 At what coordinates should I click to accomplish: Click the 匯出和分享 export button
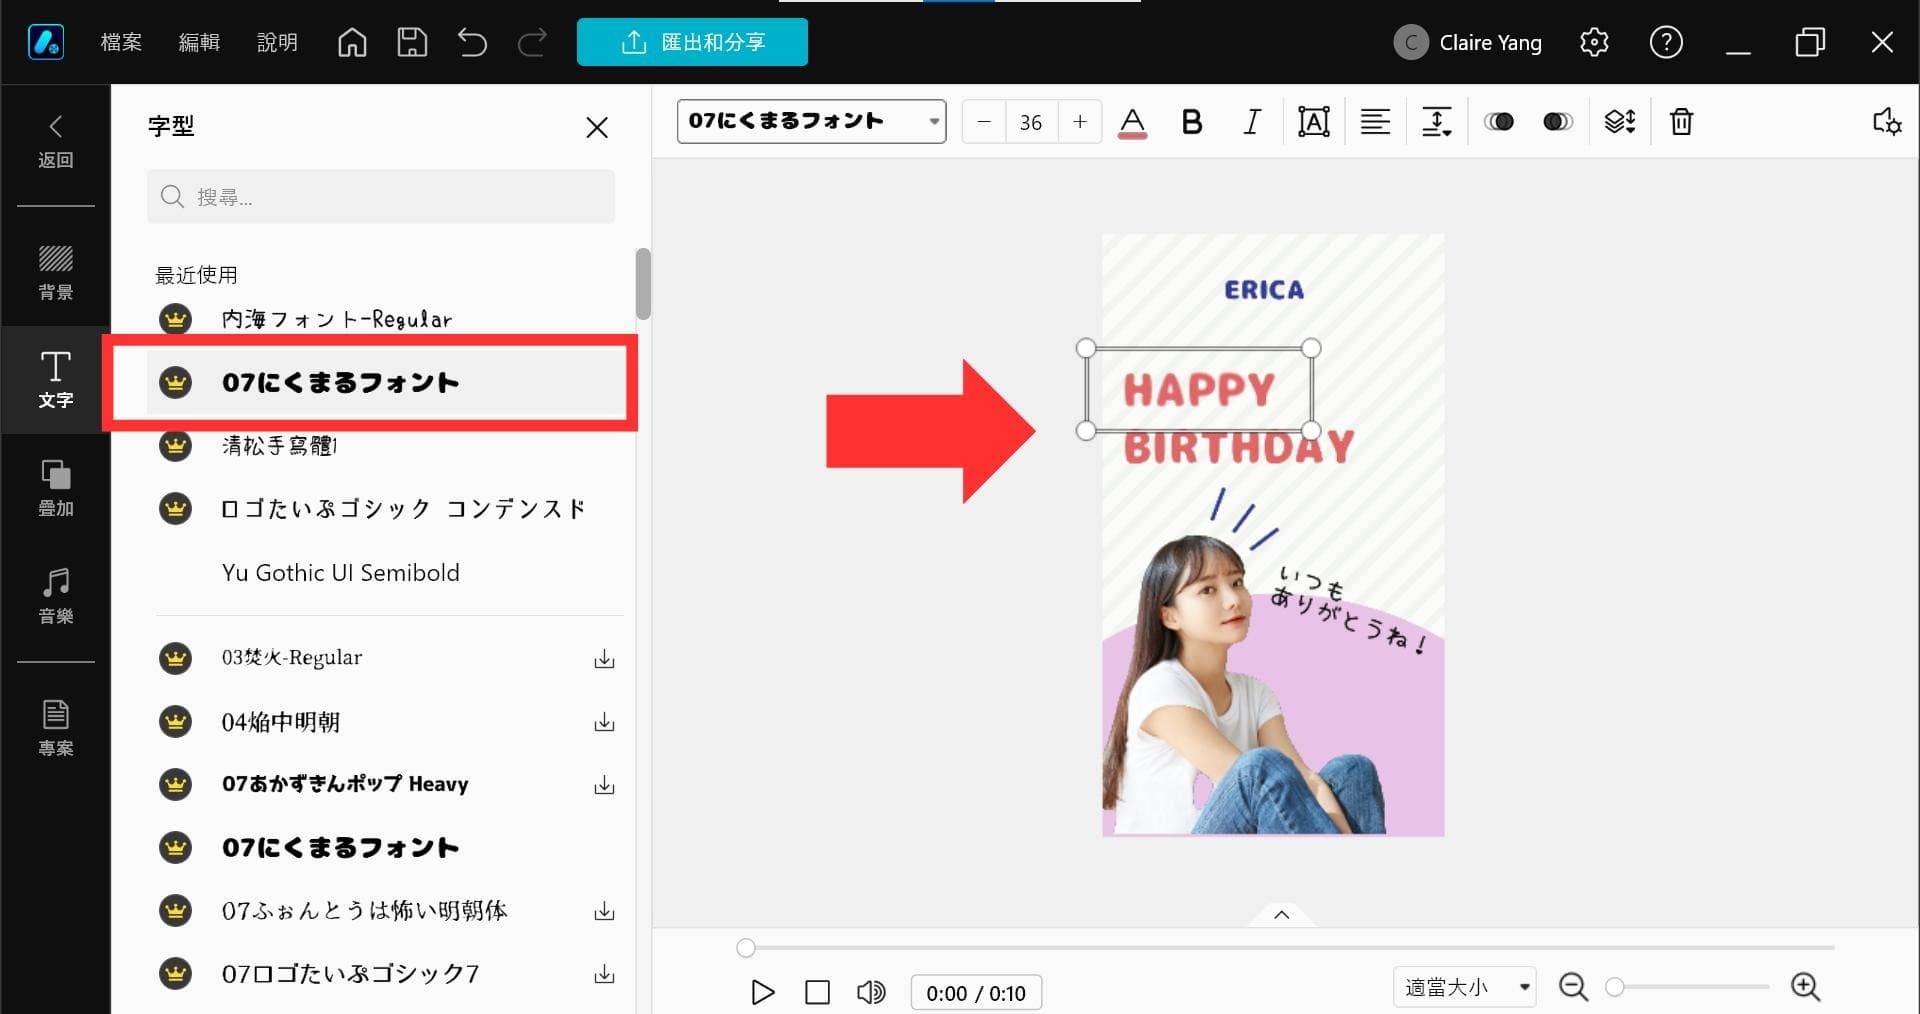pos(692,42)
